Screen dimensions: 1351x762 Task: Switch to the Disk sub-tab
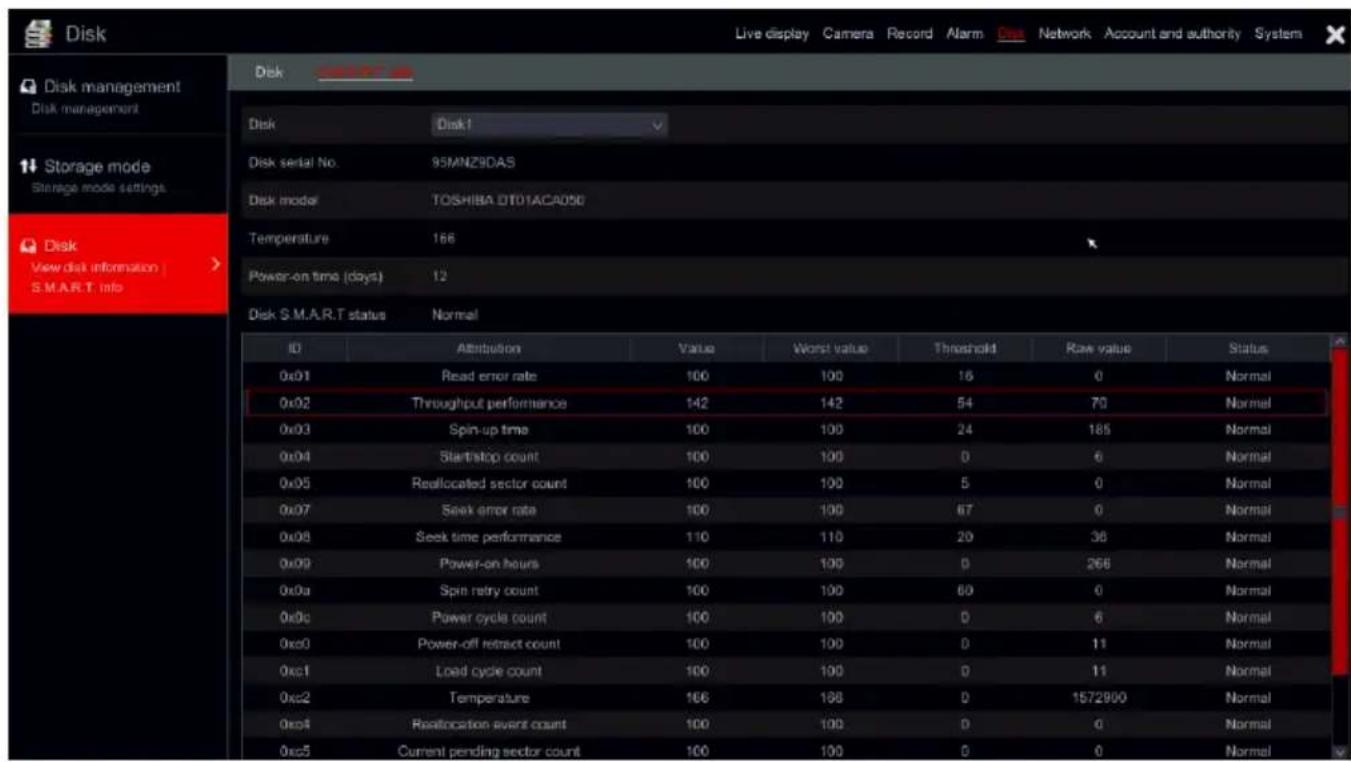coord(268,72)
